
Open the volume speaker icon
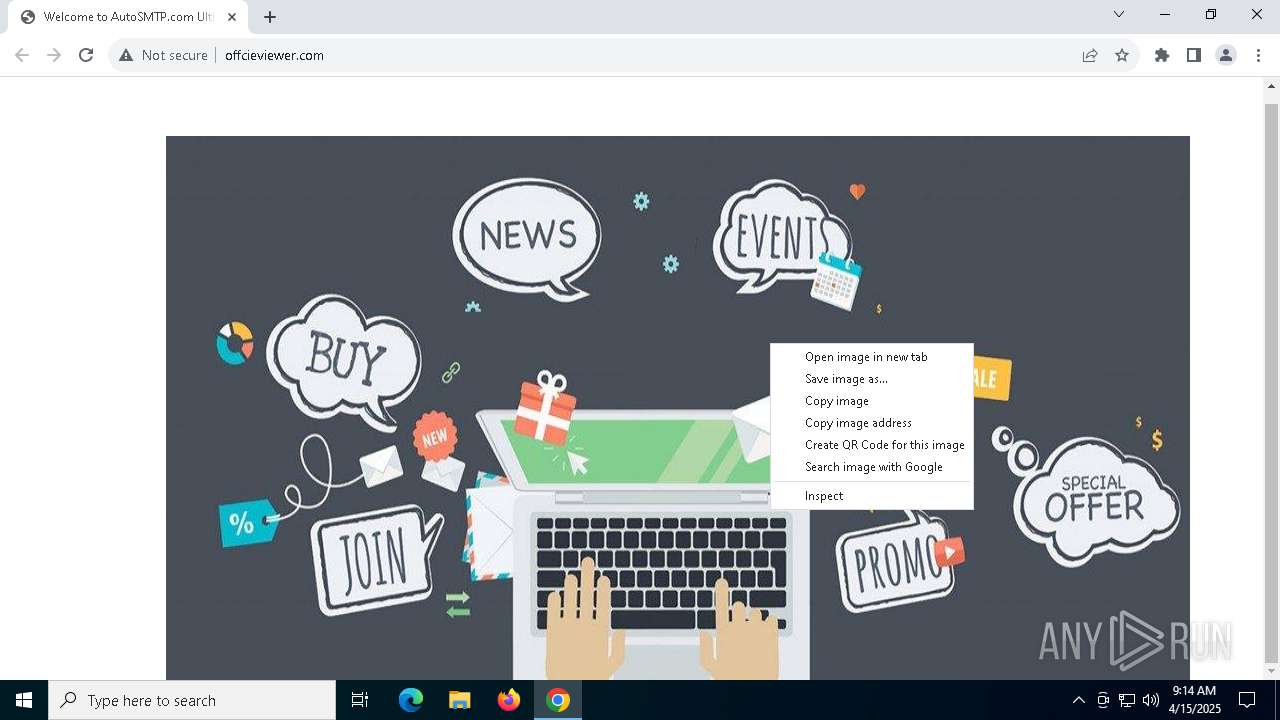tap(1150, 700)
